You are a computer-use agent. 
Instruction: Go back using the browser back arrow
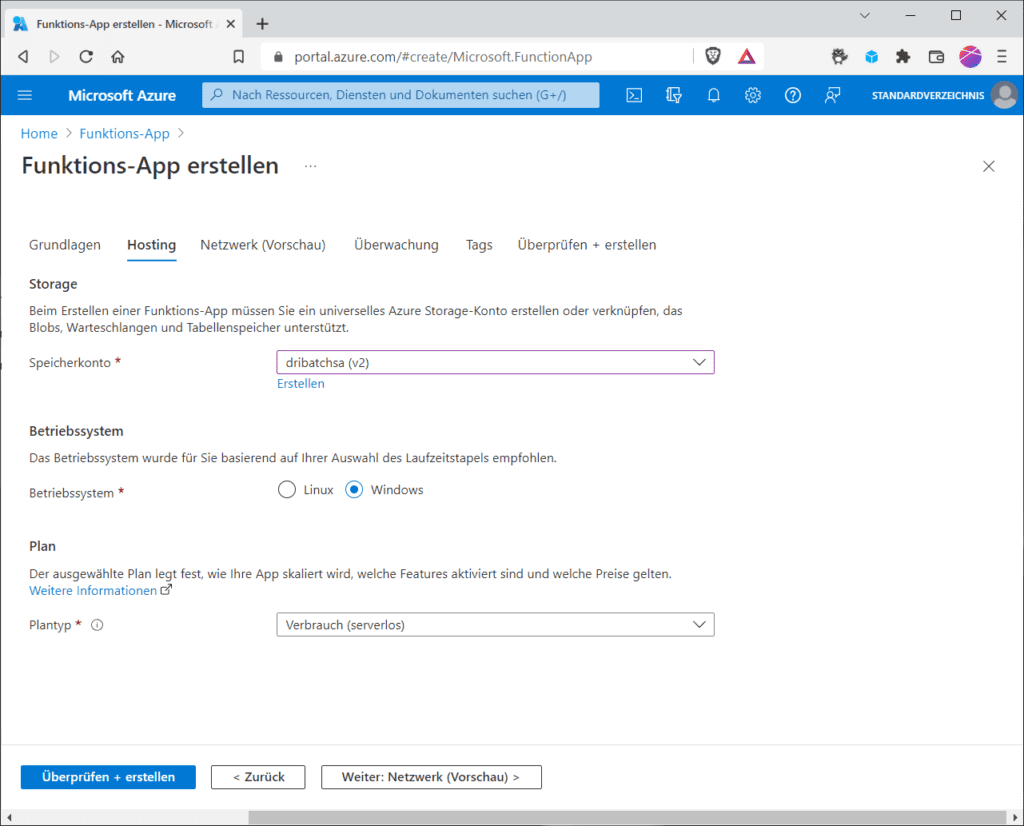(24, 57)
